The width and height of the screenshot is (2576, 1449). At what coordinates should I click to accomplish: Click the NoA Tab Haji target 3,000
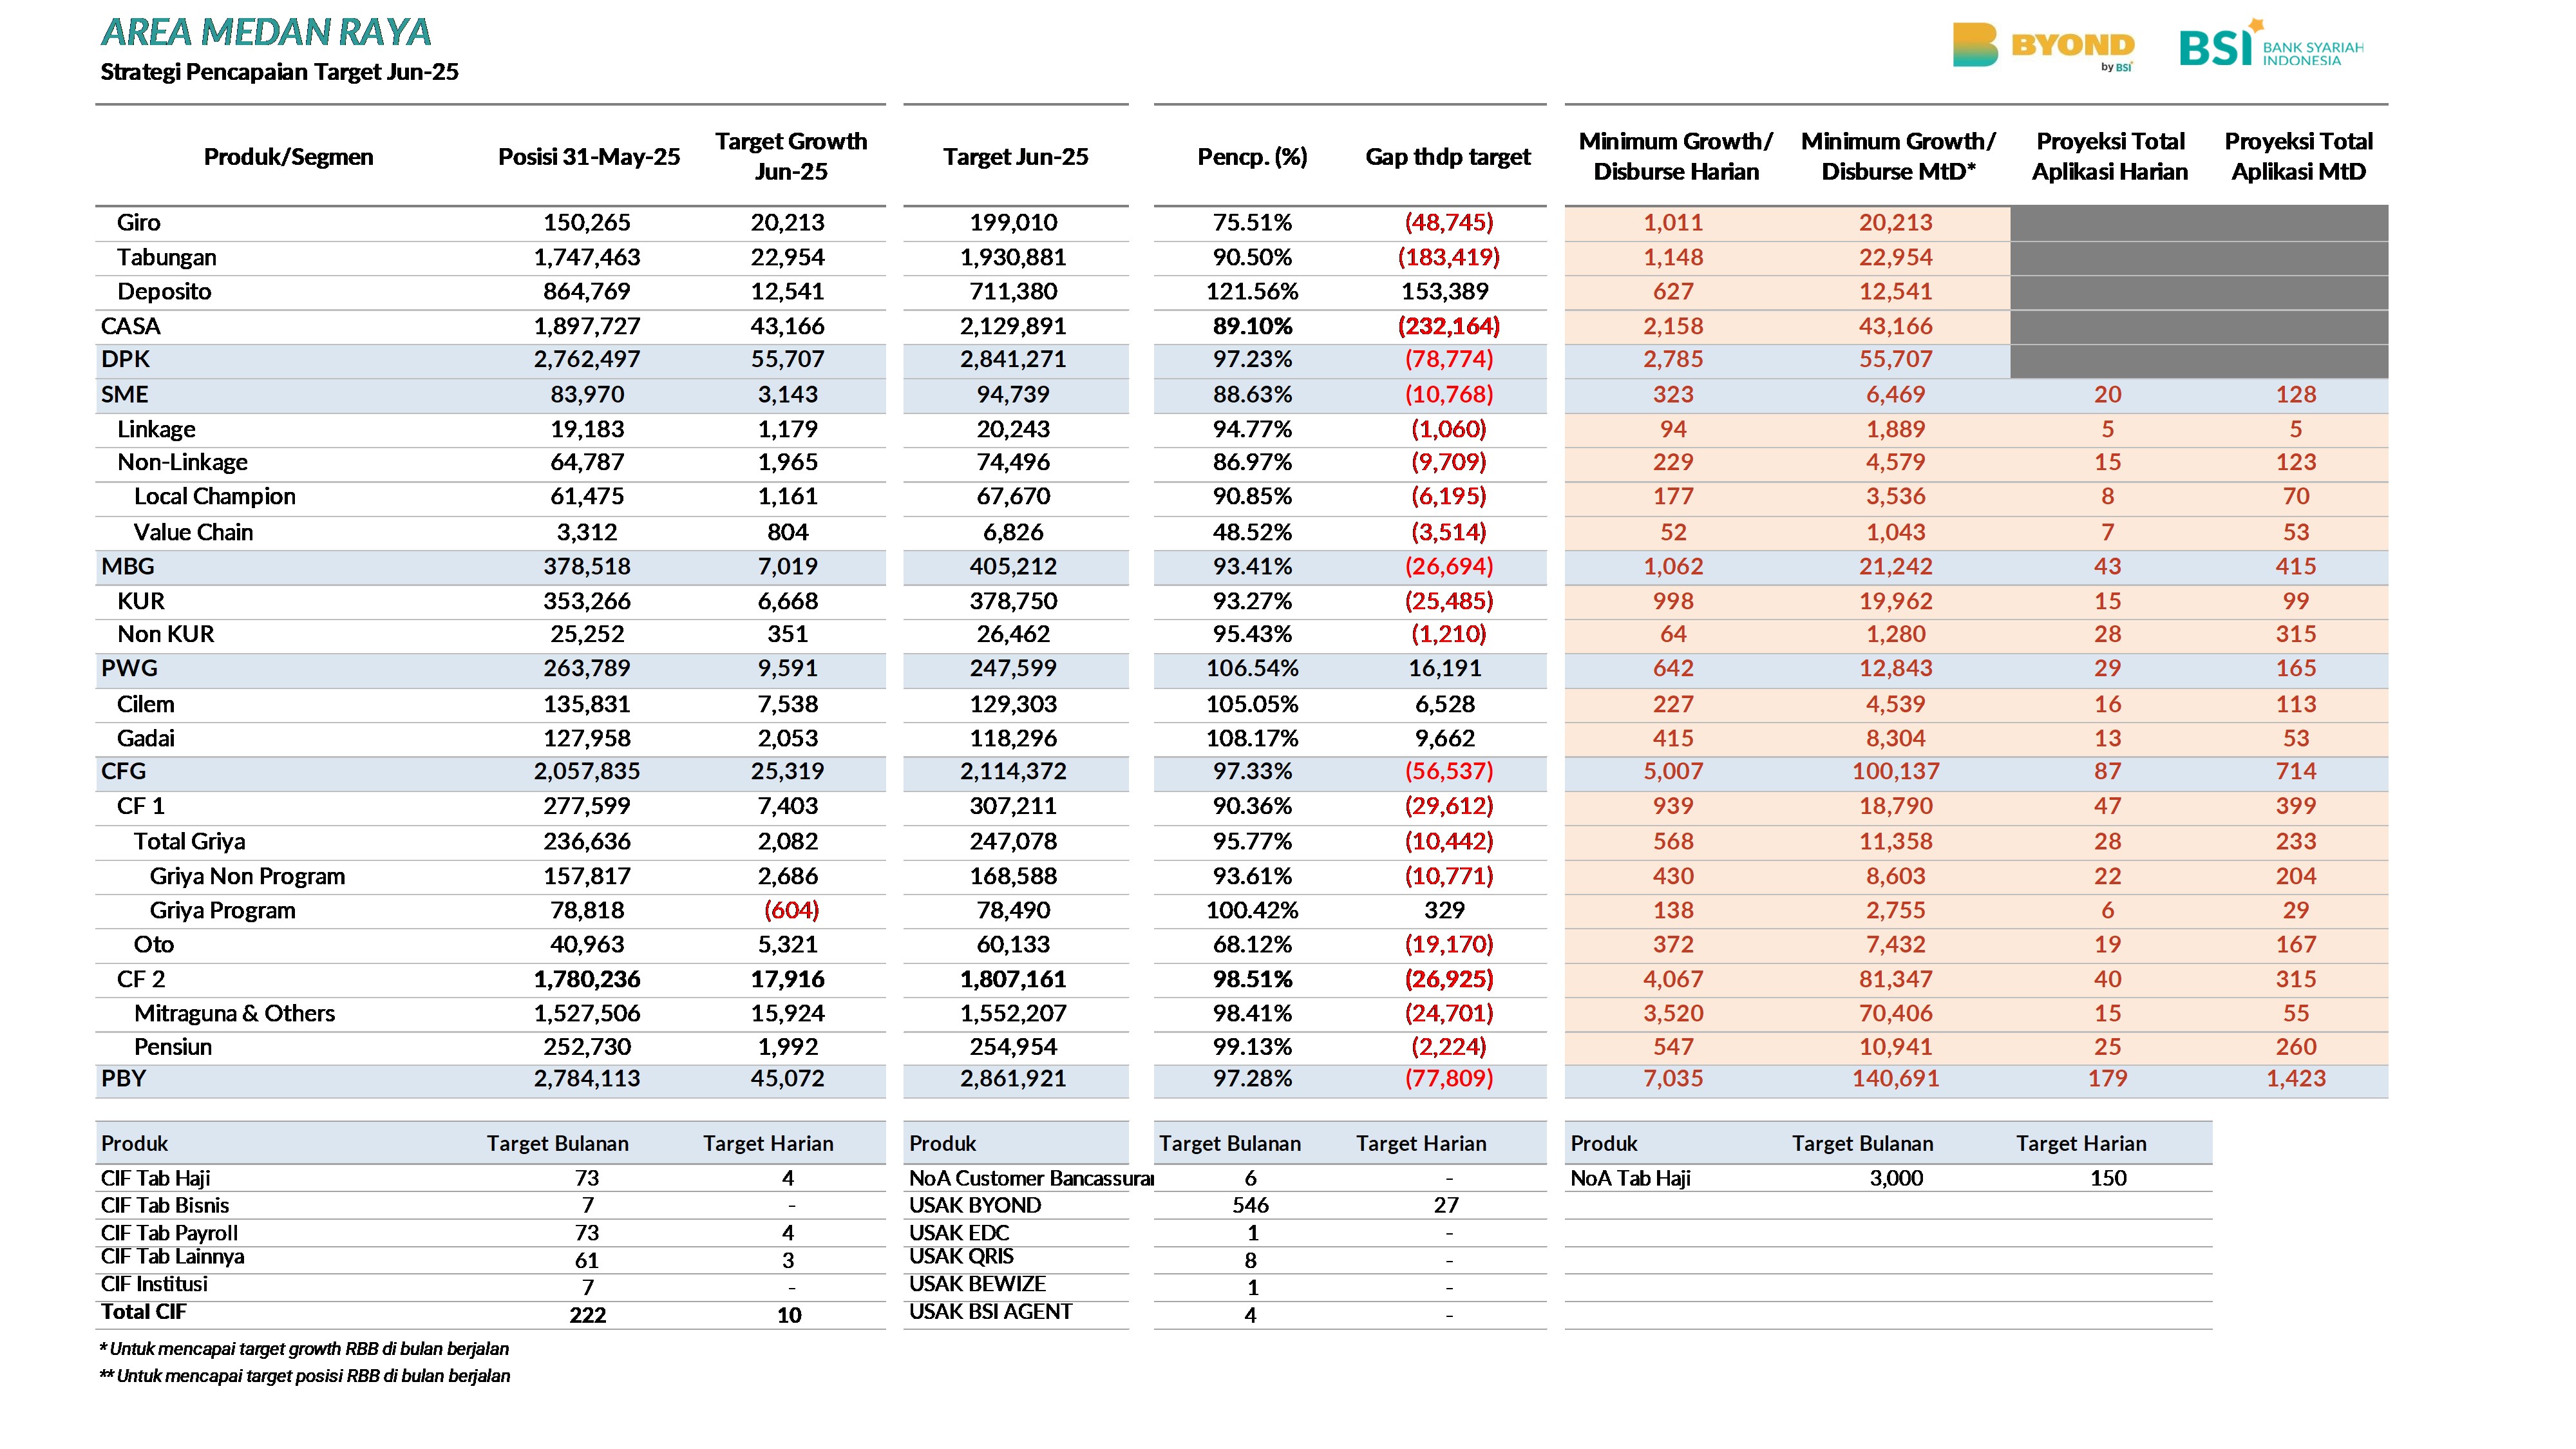click(x=1896, y=1178)
